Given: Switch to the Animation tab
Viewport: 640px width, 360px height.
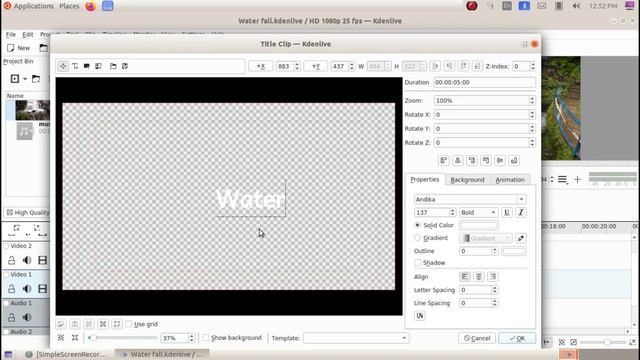Looking at the screenshot, I should pyautogui.click(x=510, y=180).
